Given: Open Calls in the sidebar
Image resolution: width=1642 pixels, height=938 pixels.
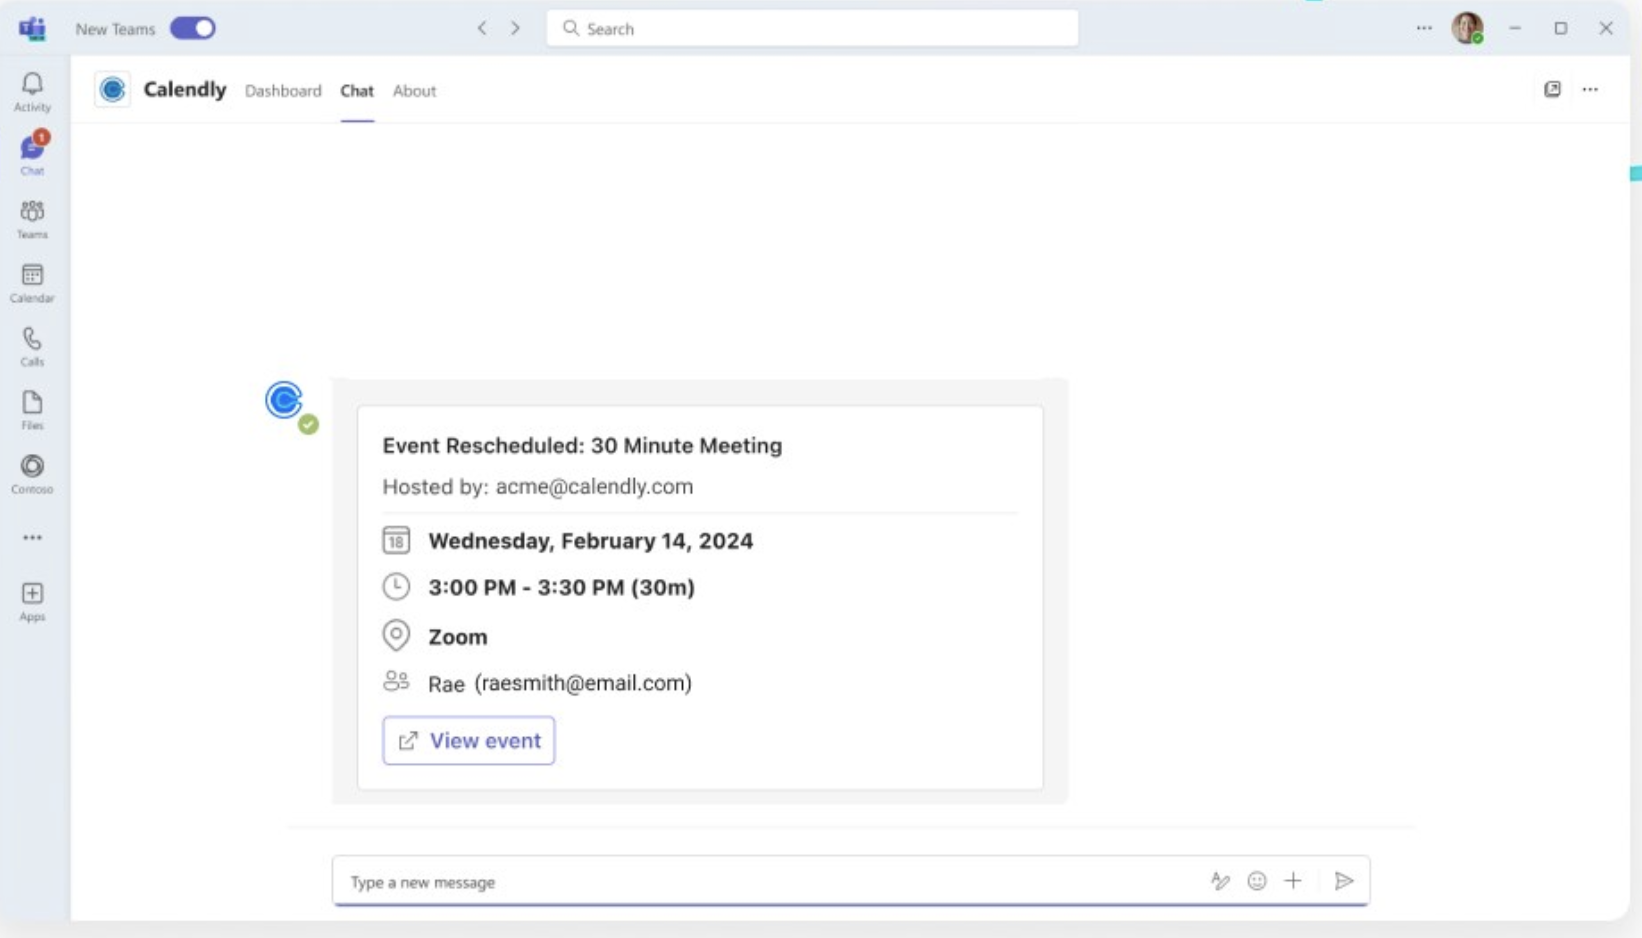Looking at the screenshot, I should (x=32, y=347).
